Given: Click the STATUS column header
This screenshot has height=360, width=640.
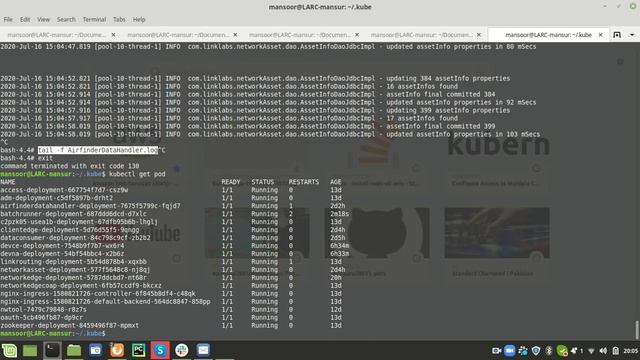Looking at the screenshot, I should [262, 182].
